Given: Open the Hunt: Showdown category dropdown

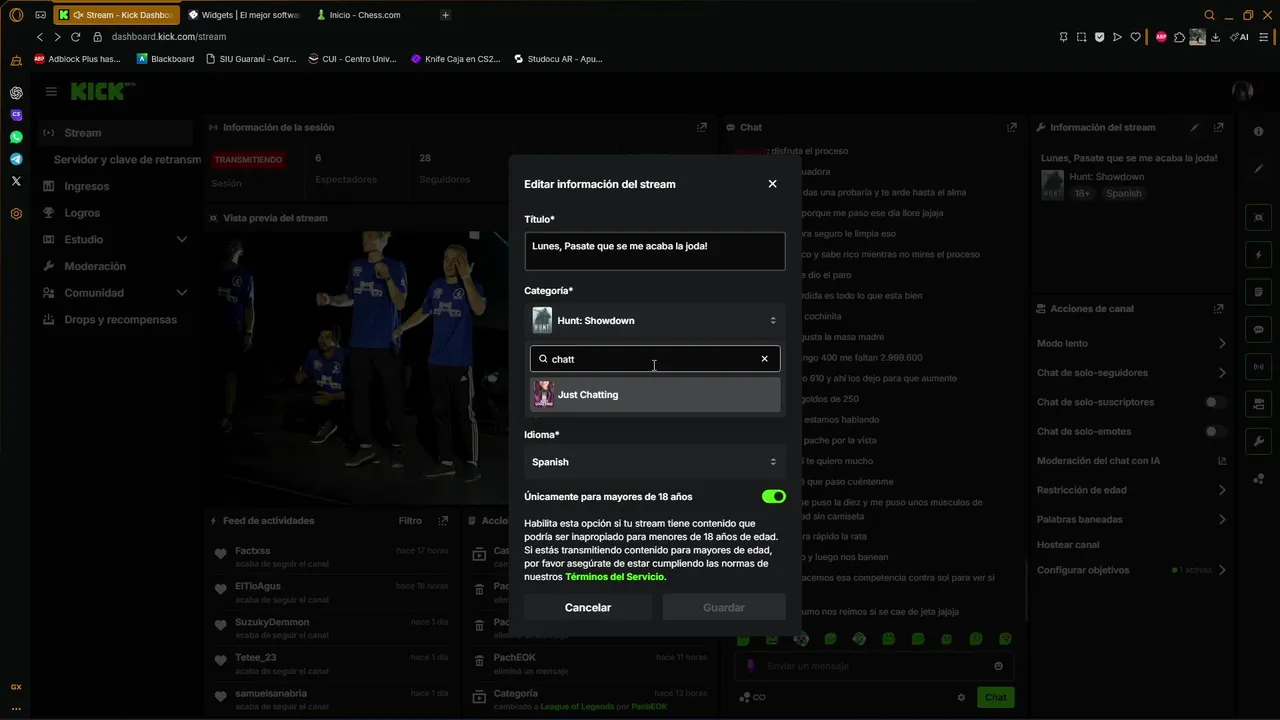Looking at the screenshot, I should (x=655, y=321).
